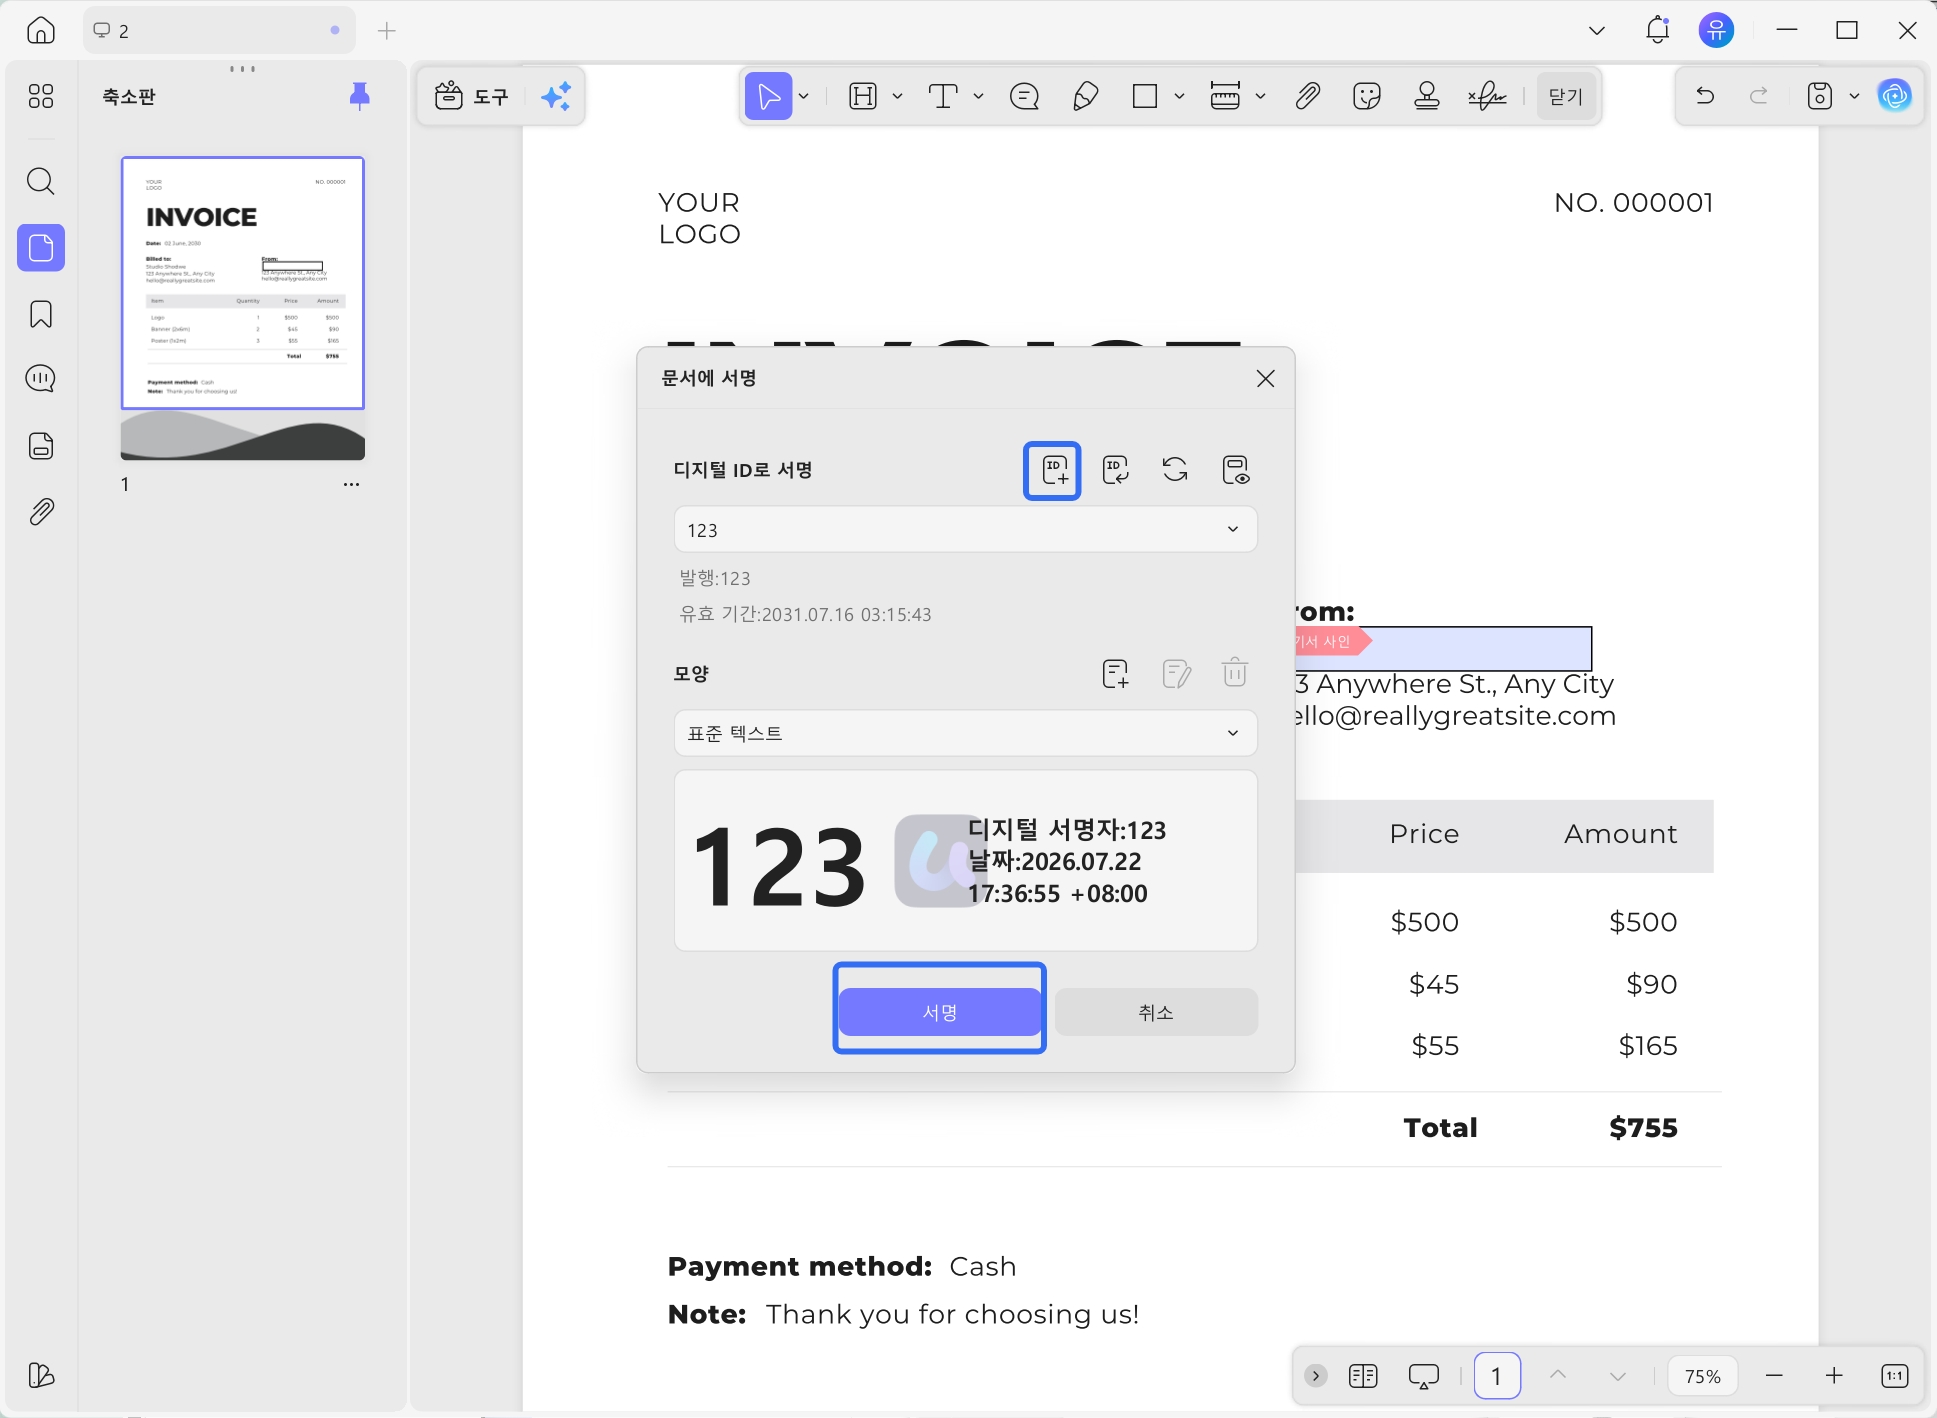Delete the signature appearance
This screenshot has width=1937, height=1418.
pyautogui.click(x=1235, y=673)
